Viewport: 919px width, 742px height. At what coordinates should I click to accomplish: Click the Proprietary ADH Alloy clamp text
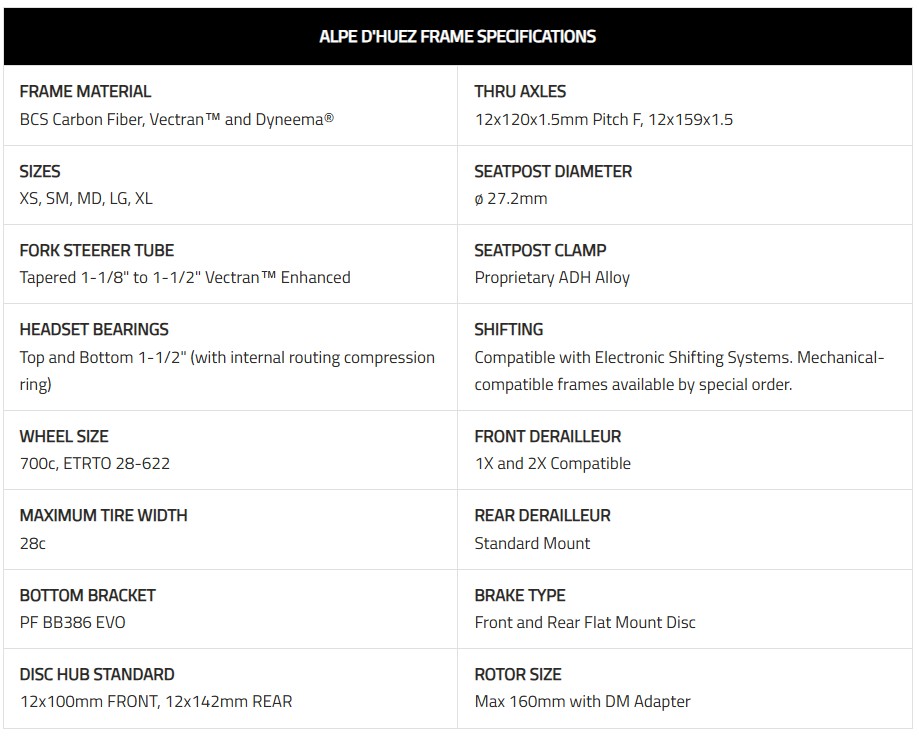pyautogui.click(x=552, y=278)
